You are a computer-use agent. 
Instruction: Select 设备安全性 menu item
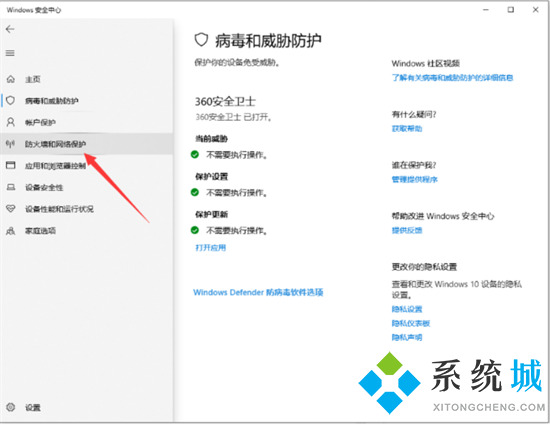87,187
